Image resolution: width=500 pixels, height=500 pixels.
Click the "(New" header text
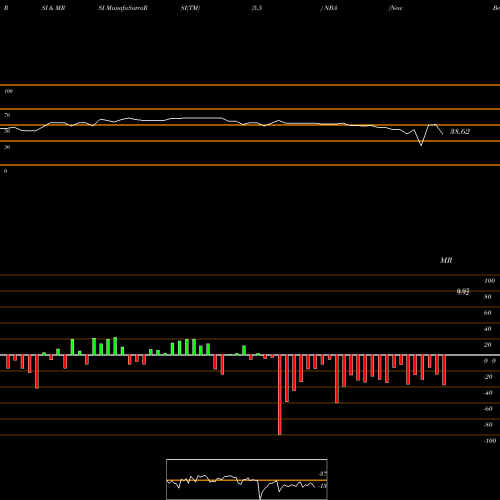tap(396, 8)
